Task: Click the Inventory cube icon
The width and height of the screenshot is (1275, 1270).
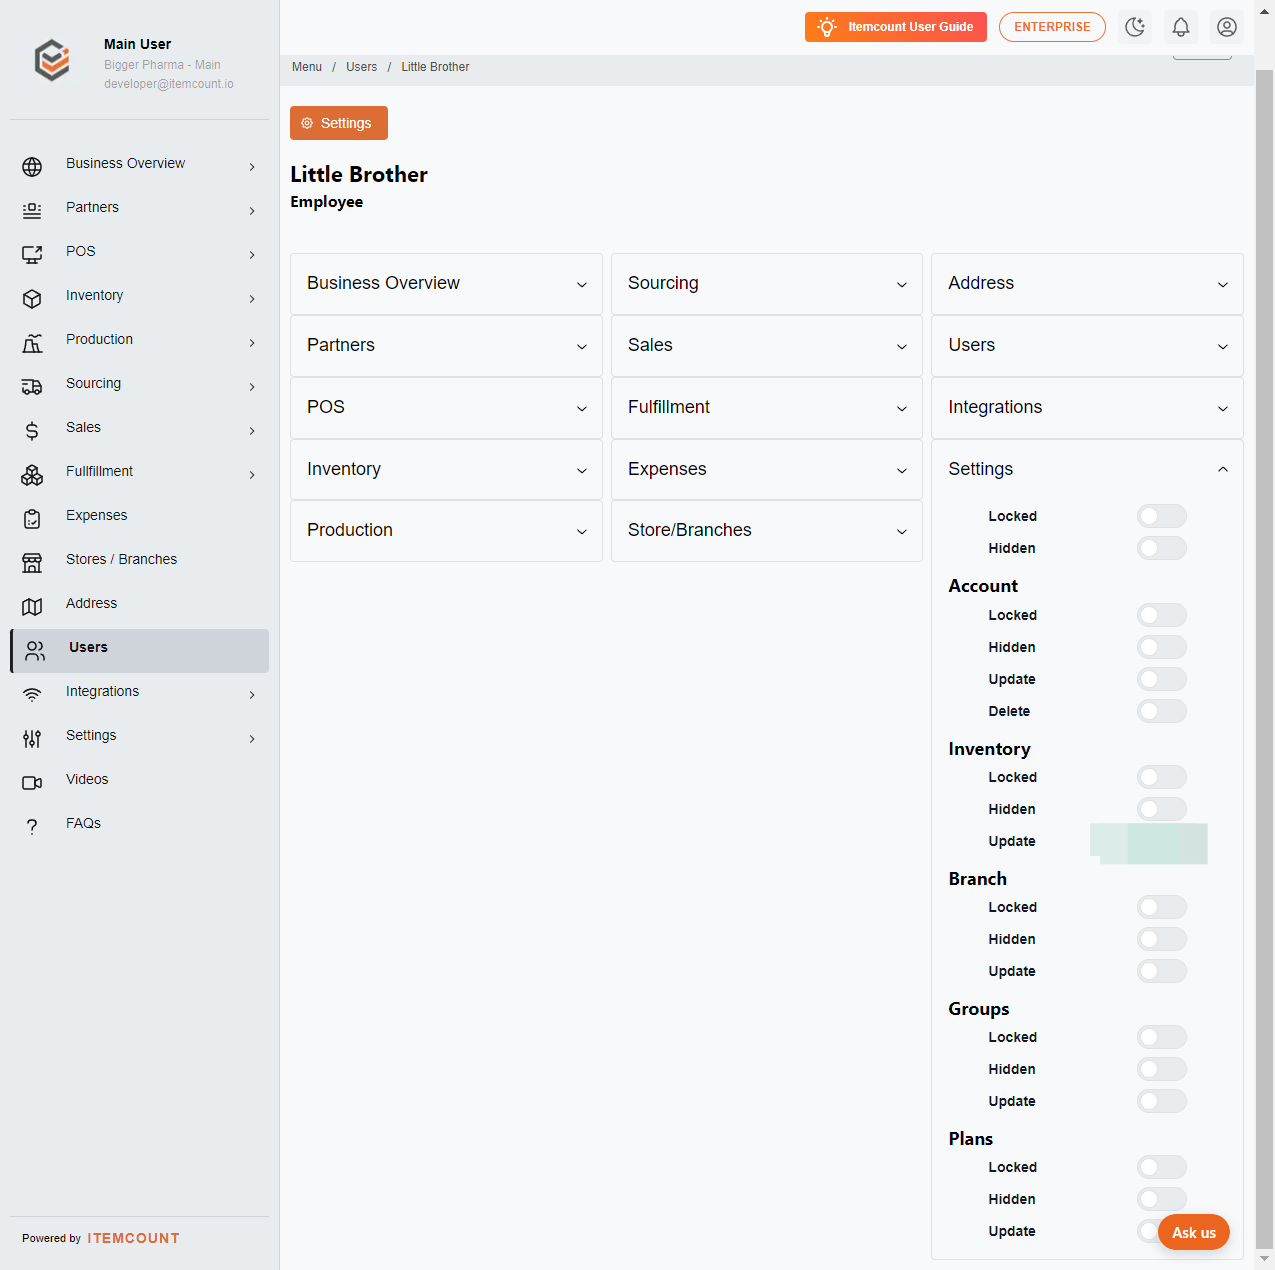Action: pyautogui.click(x=32, y=299)
